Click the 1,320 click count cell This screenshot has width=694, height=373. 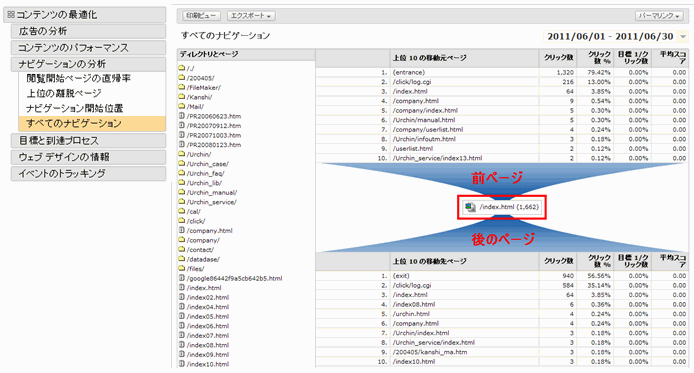click(x=565, y=72)
